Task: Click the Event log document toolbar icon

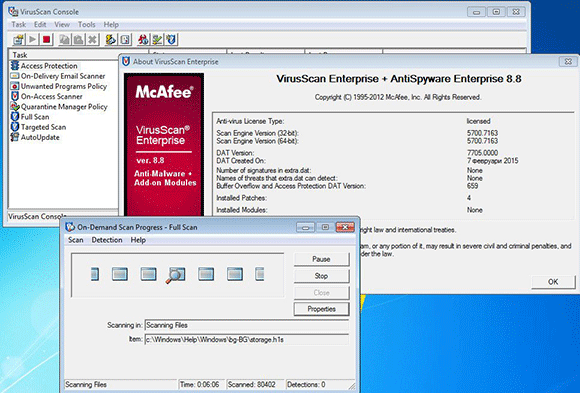Action: pos(125,39)
